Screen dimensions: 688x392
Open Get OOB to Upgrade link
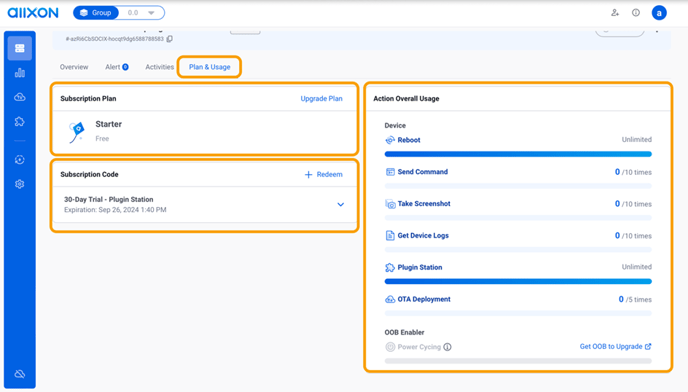point(615,347)
